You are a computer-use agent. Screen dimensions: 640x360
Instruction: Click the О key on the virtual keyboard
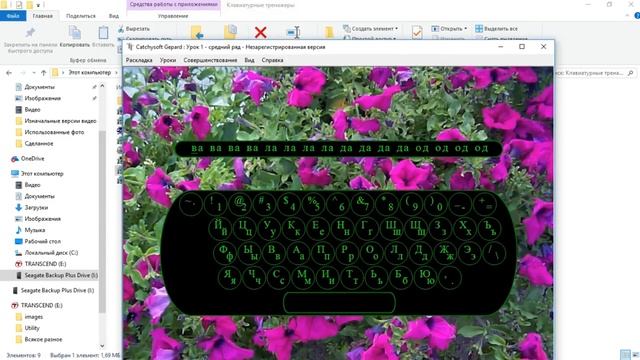[372, 252]
